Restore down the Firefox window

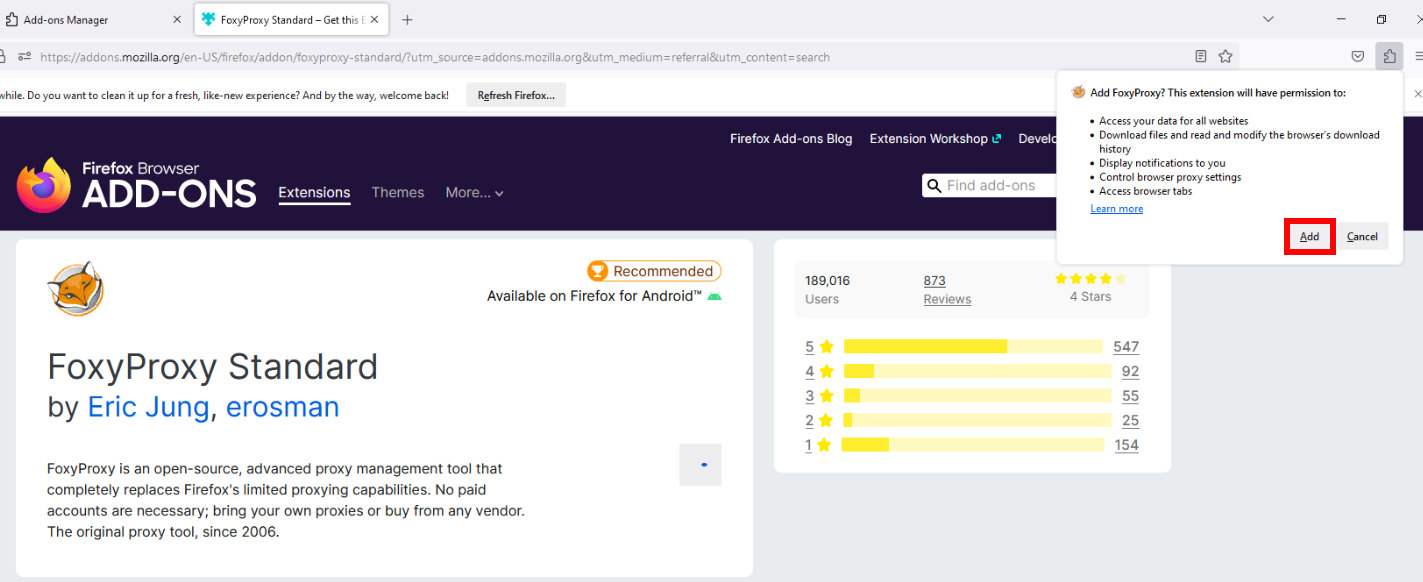pos(1382,20)
